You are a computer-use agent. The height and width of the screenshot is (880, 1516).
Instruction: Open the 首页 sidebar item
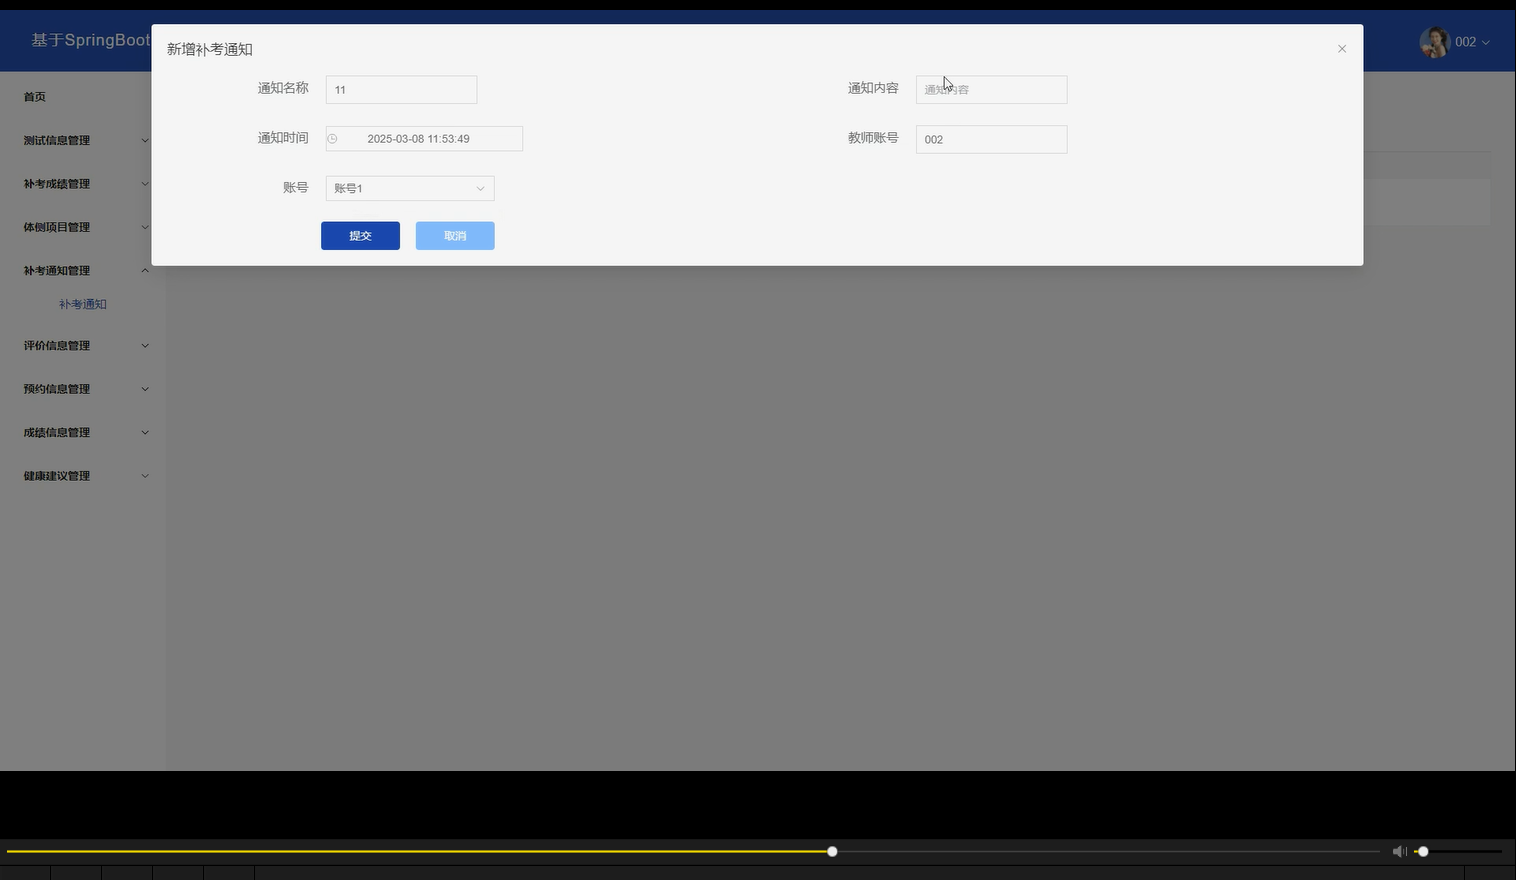click(x=35, y=97)
